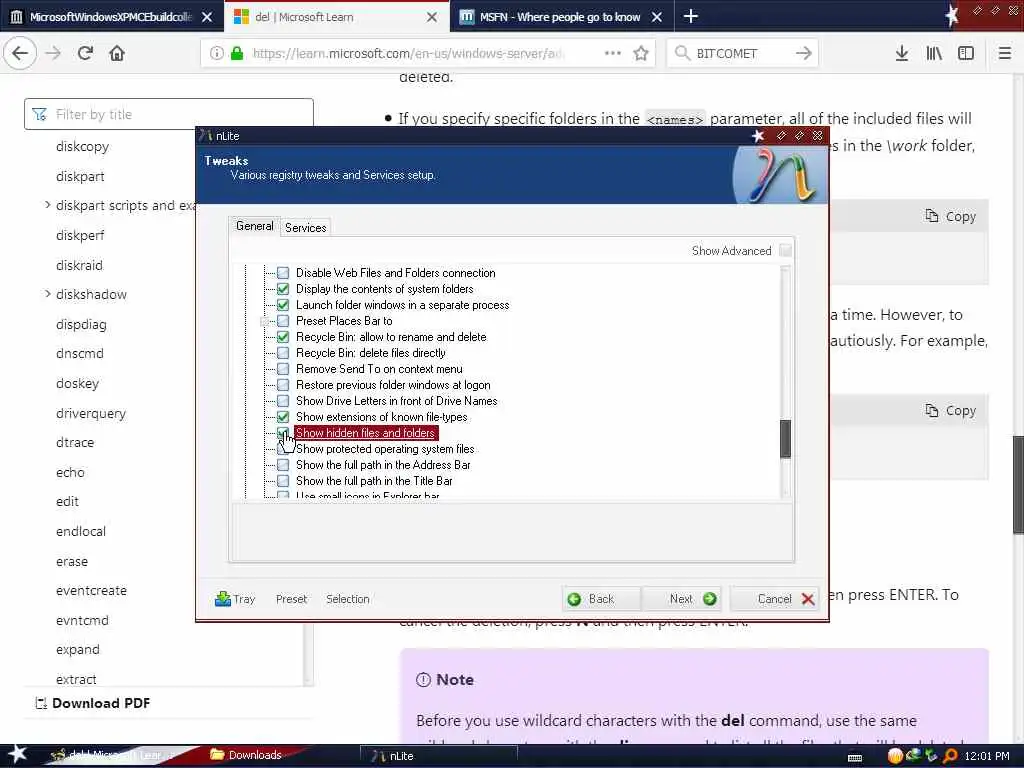Enable the Show Advanced checkbox

coord(785,251)
